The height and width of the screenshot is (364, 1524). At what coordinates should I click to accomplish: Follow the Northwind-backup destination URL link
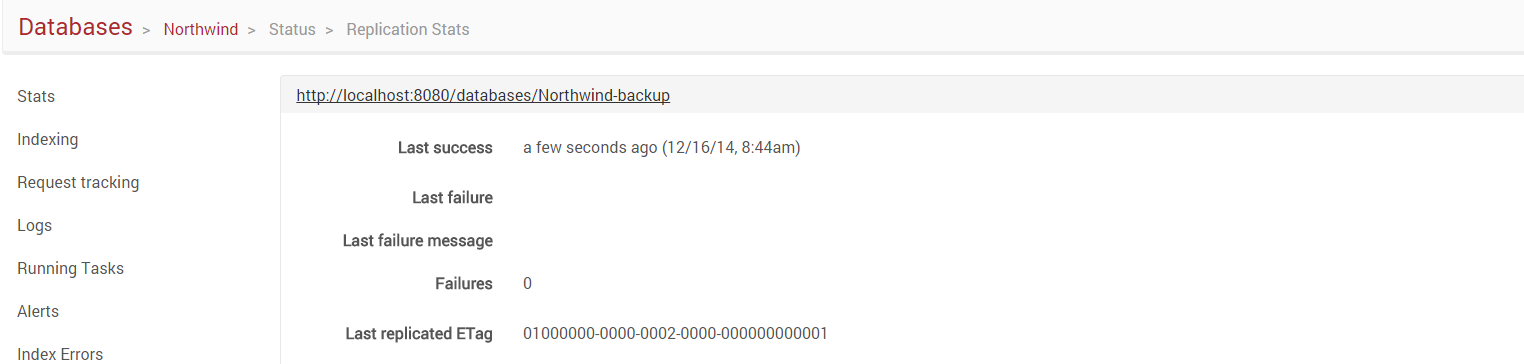[483, 96]
